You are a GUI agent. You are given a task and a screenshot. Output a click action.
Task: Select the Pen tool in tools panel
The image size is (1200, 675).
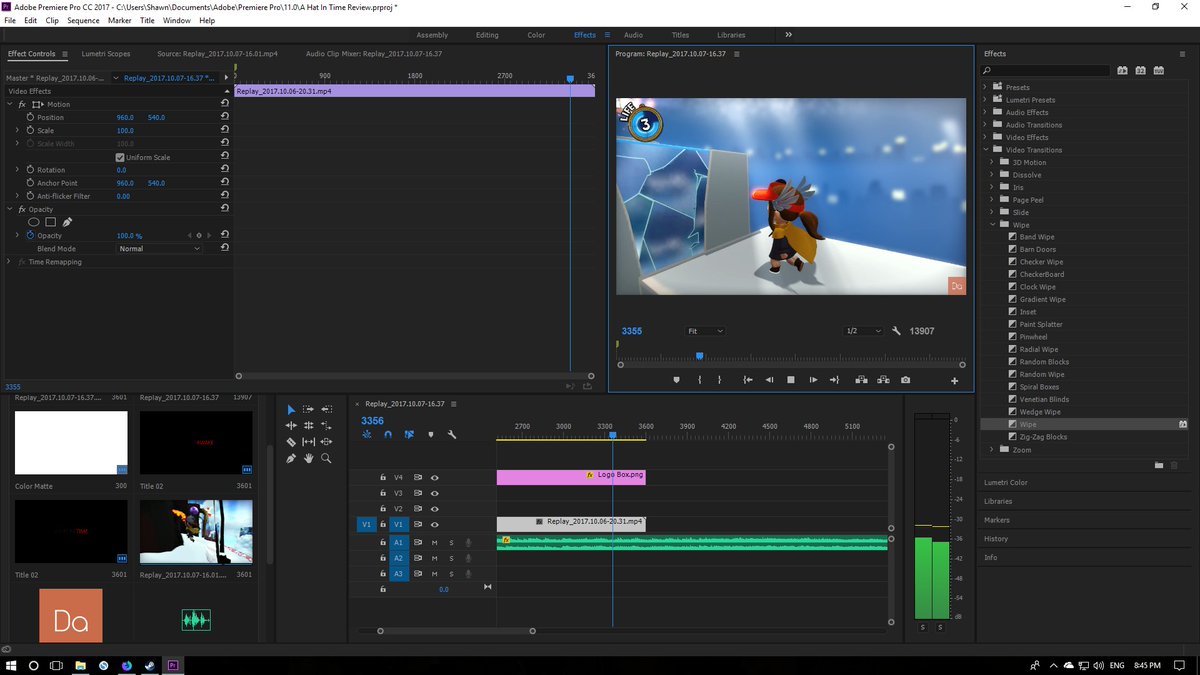click(x=291, y=458)
